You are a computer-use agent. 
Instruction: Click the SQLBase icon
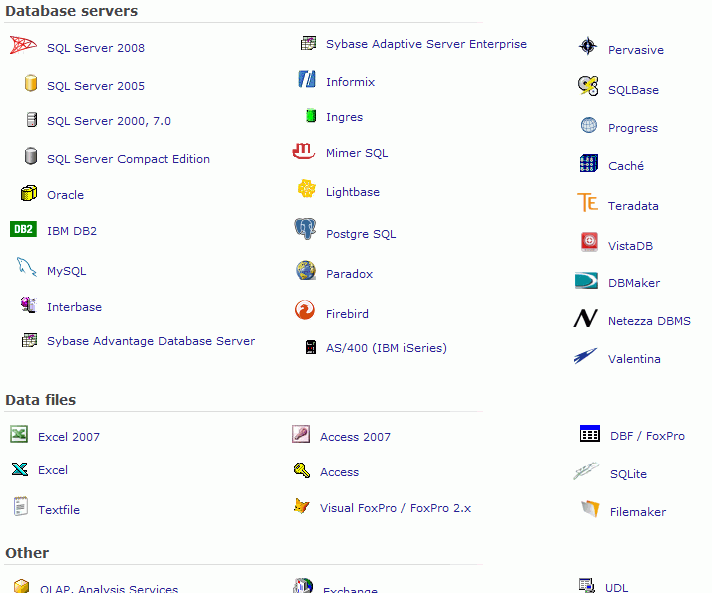[588, 86]
